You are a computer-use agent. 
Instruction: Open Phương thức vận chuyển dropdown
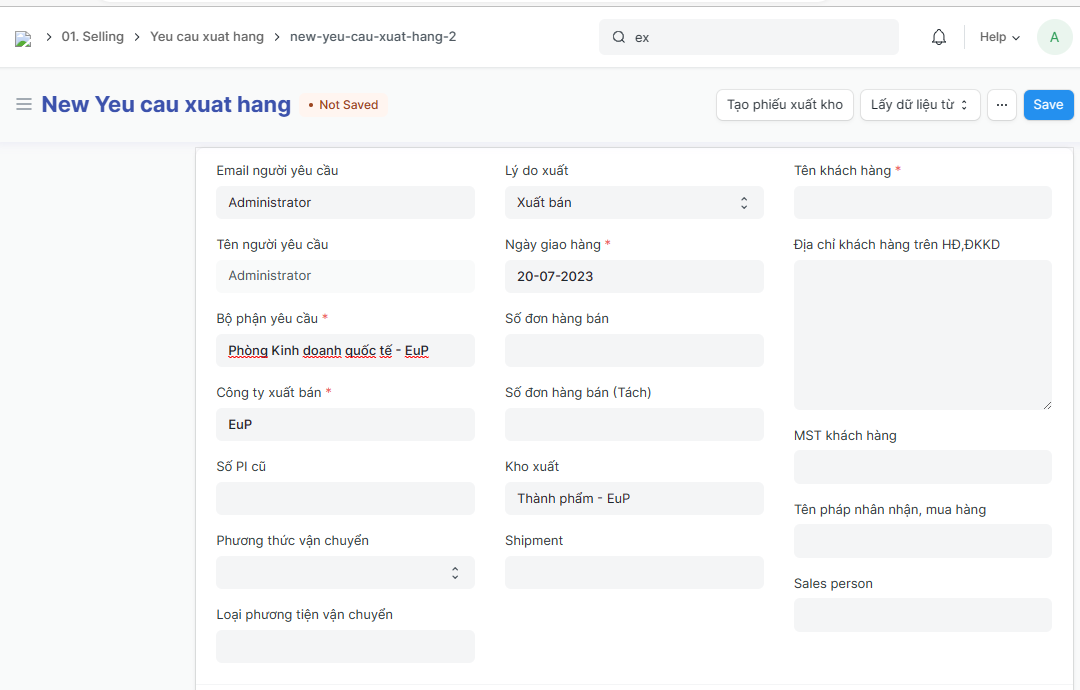[345, 573]
